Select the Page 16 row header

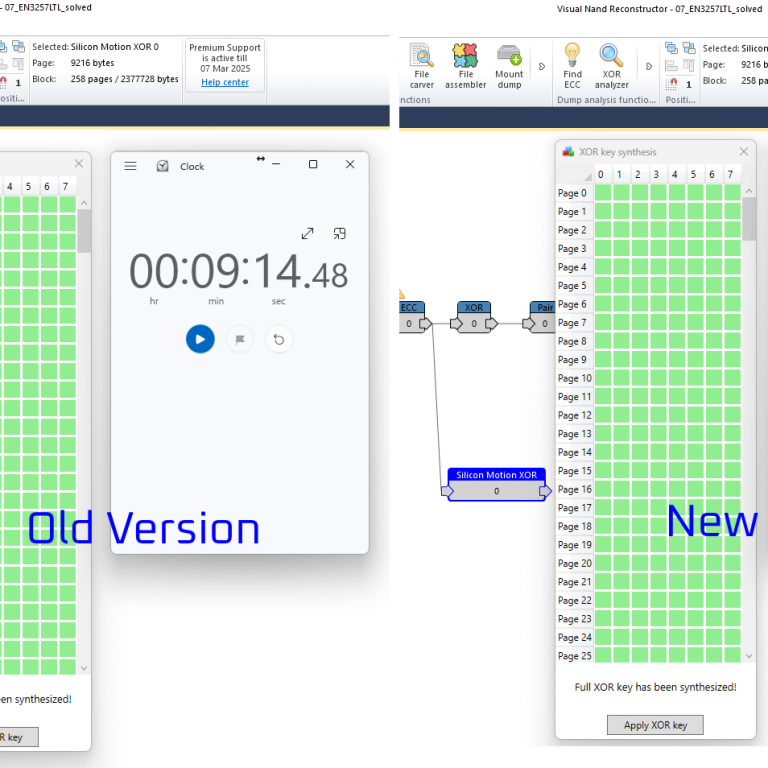pos(574,490)
